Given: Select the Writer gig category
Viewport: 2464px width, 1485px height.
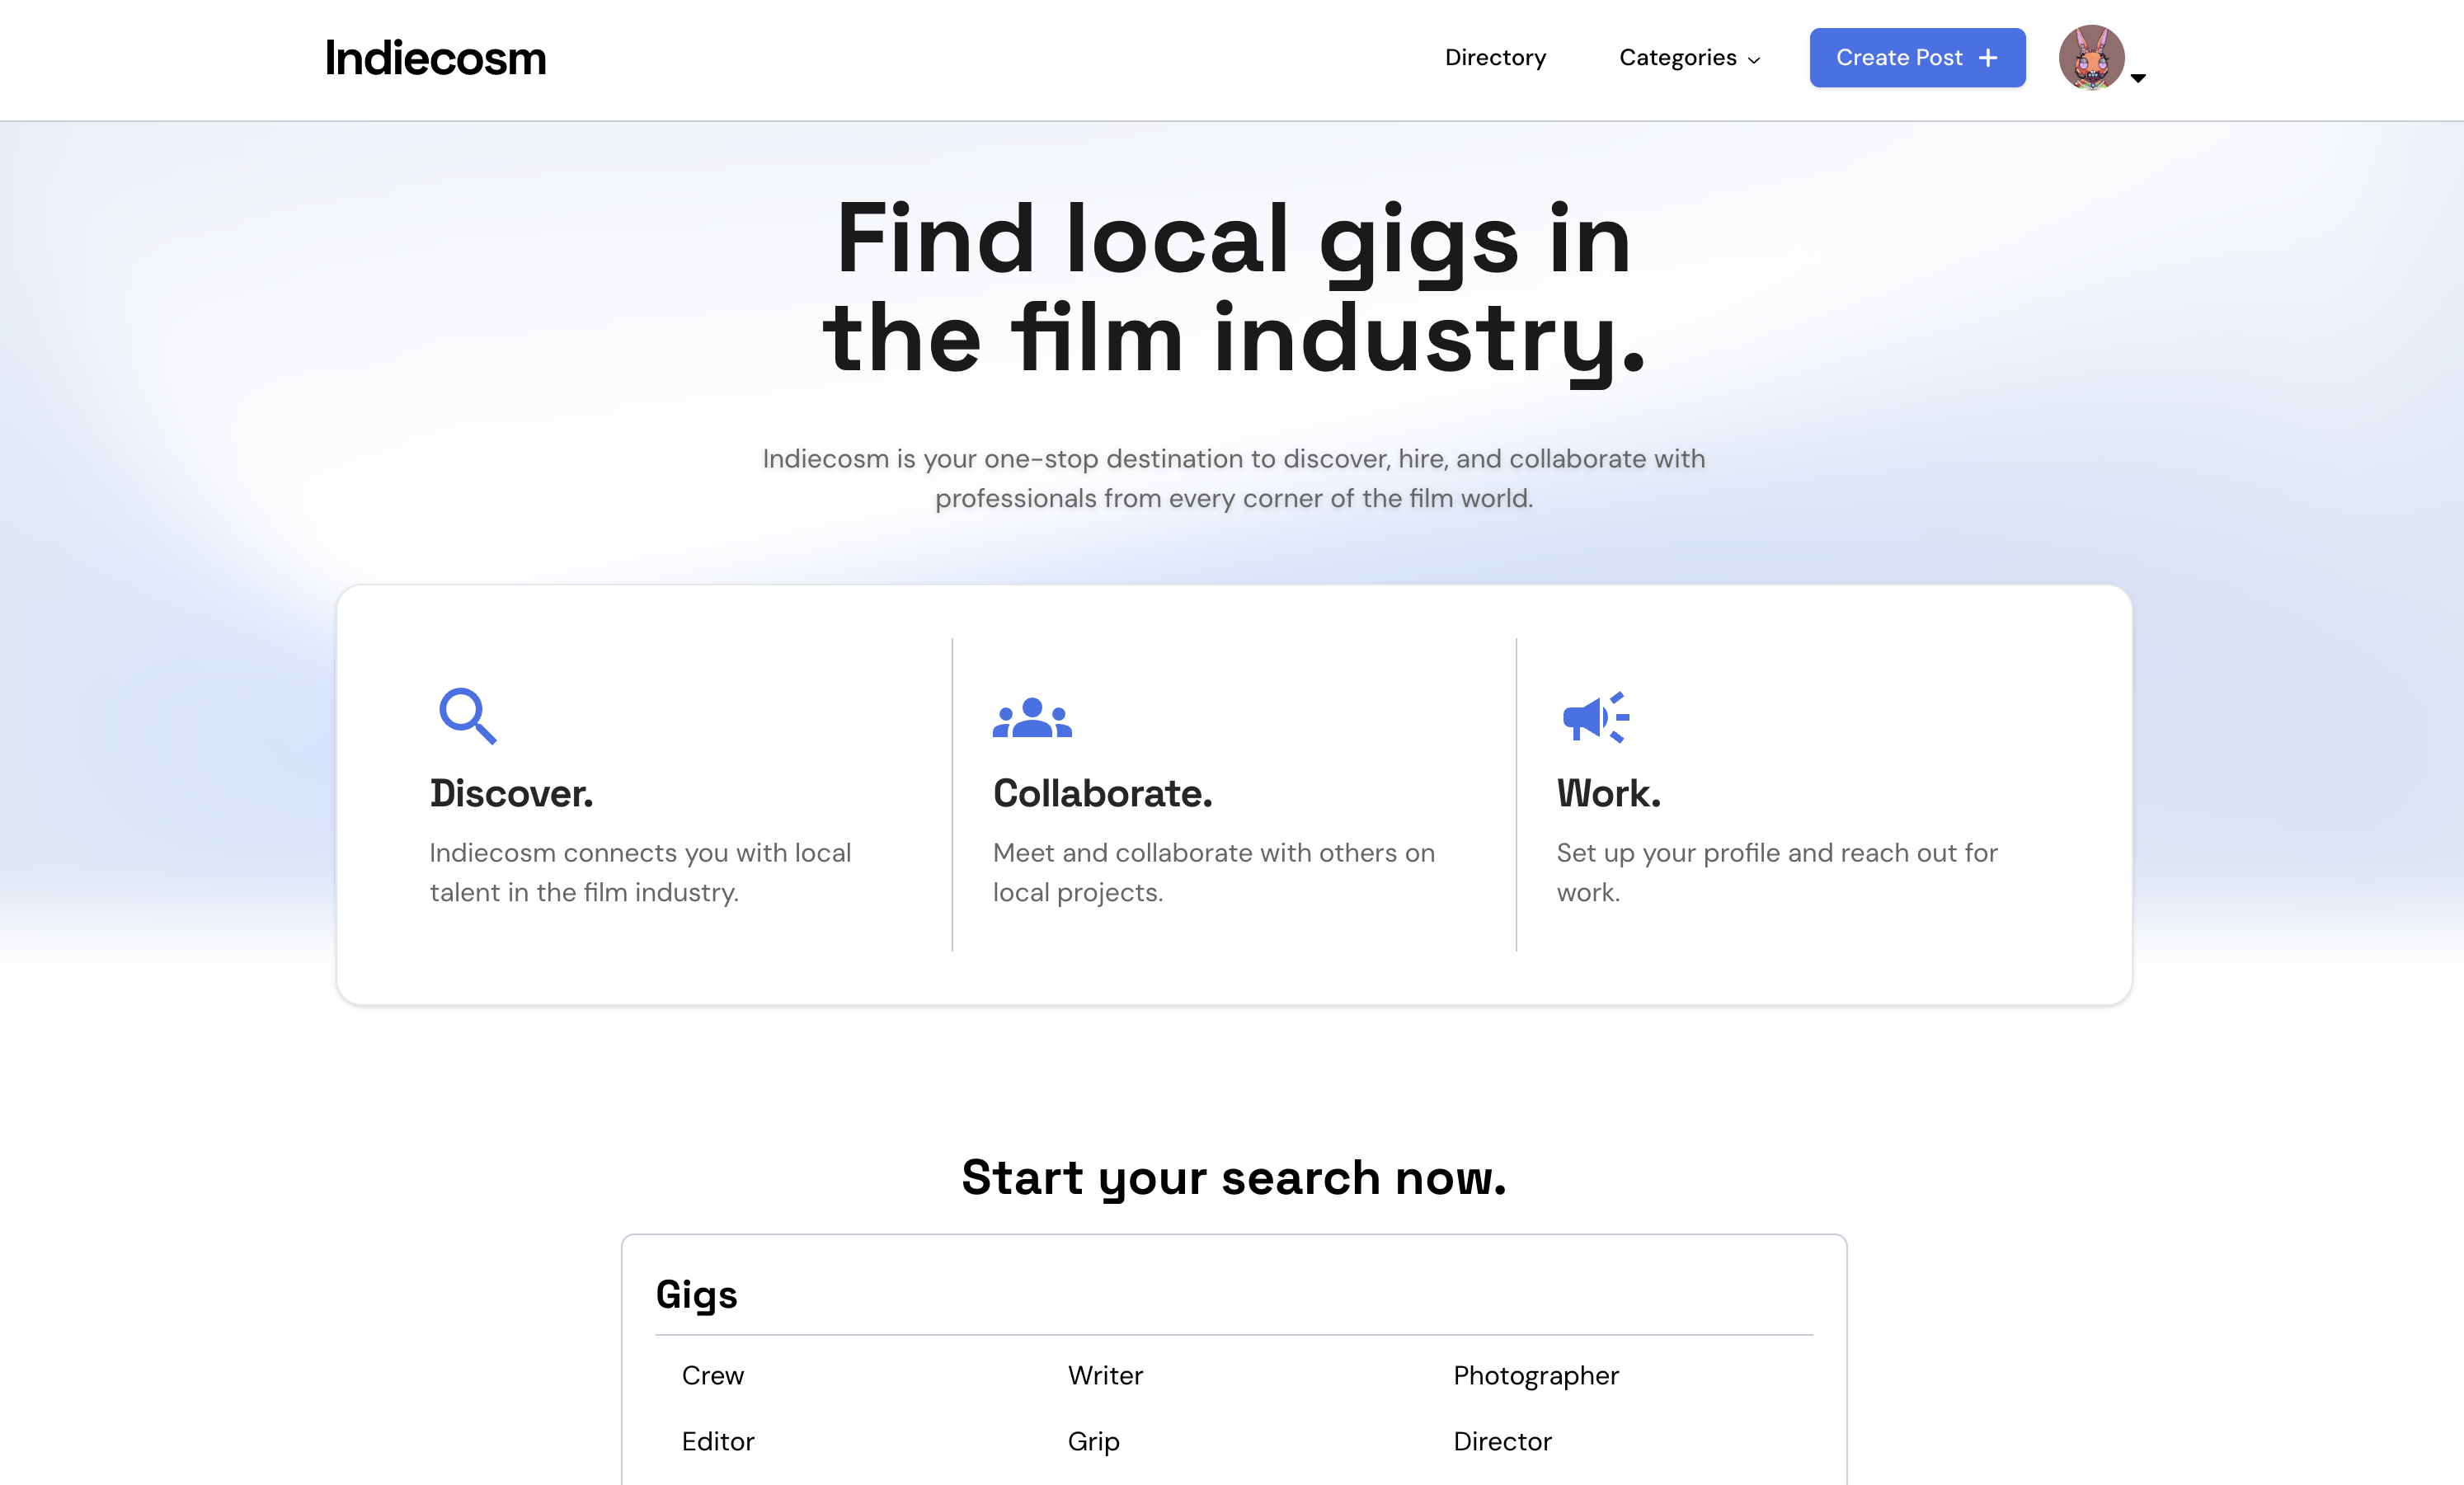Looking at the screenshot, I should point(1104,1375).
